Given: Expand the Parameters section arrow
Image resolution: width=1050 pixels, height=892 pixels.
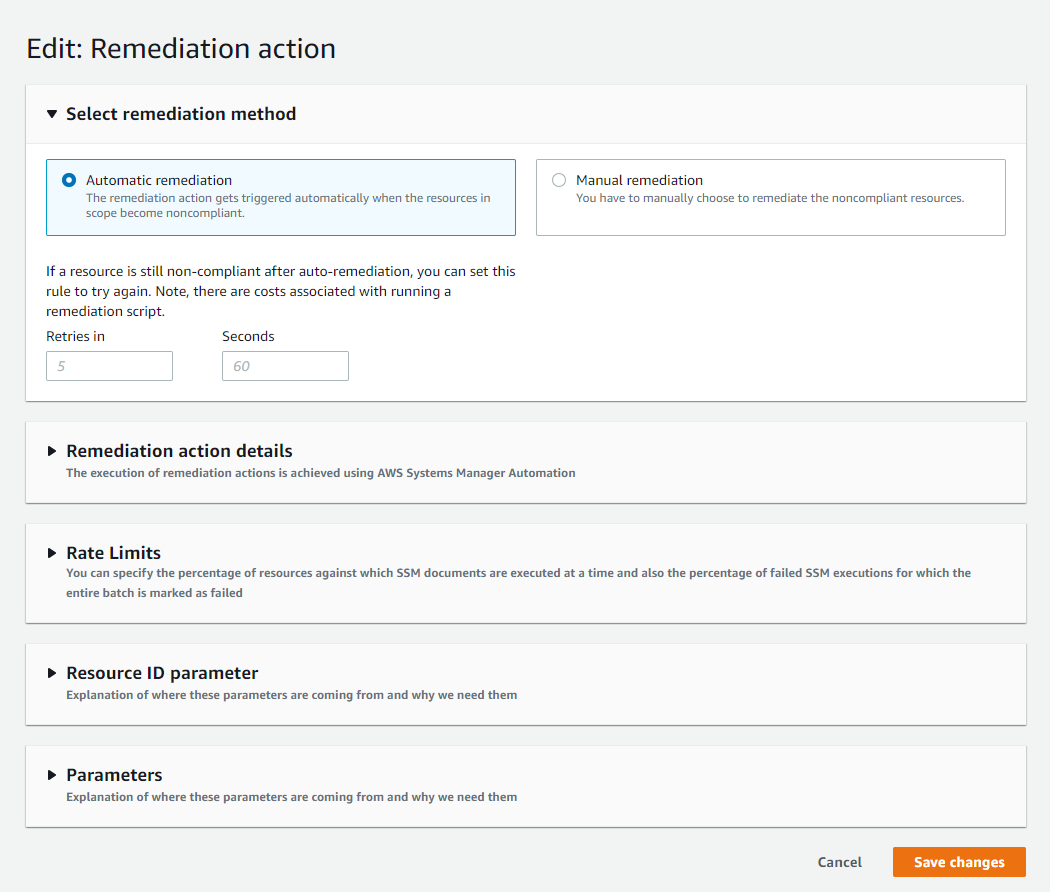Looking at the screenshot, I should 52,775.
